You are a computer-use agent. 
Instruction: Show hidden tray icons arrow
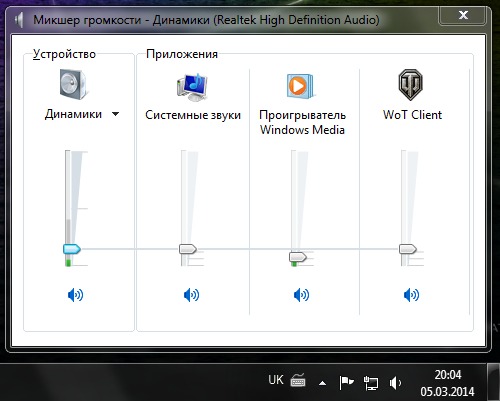click(x=322, y=383)
